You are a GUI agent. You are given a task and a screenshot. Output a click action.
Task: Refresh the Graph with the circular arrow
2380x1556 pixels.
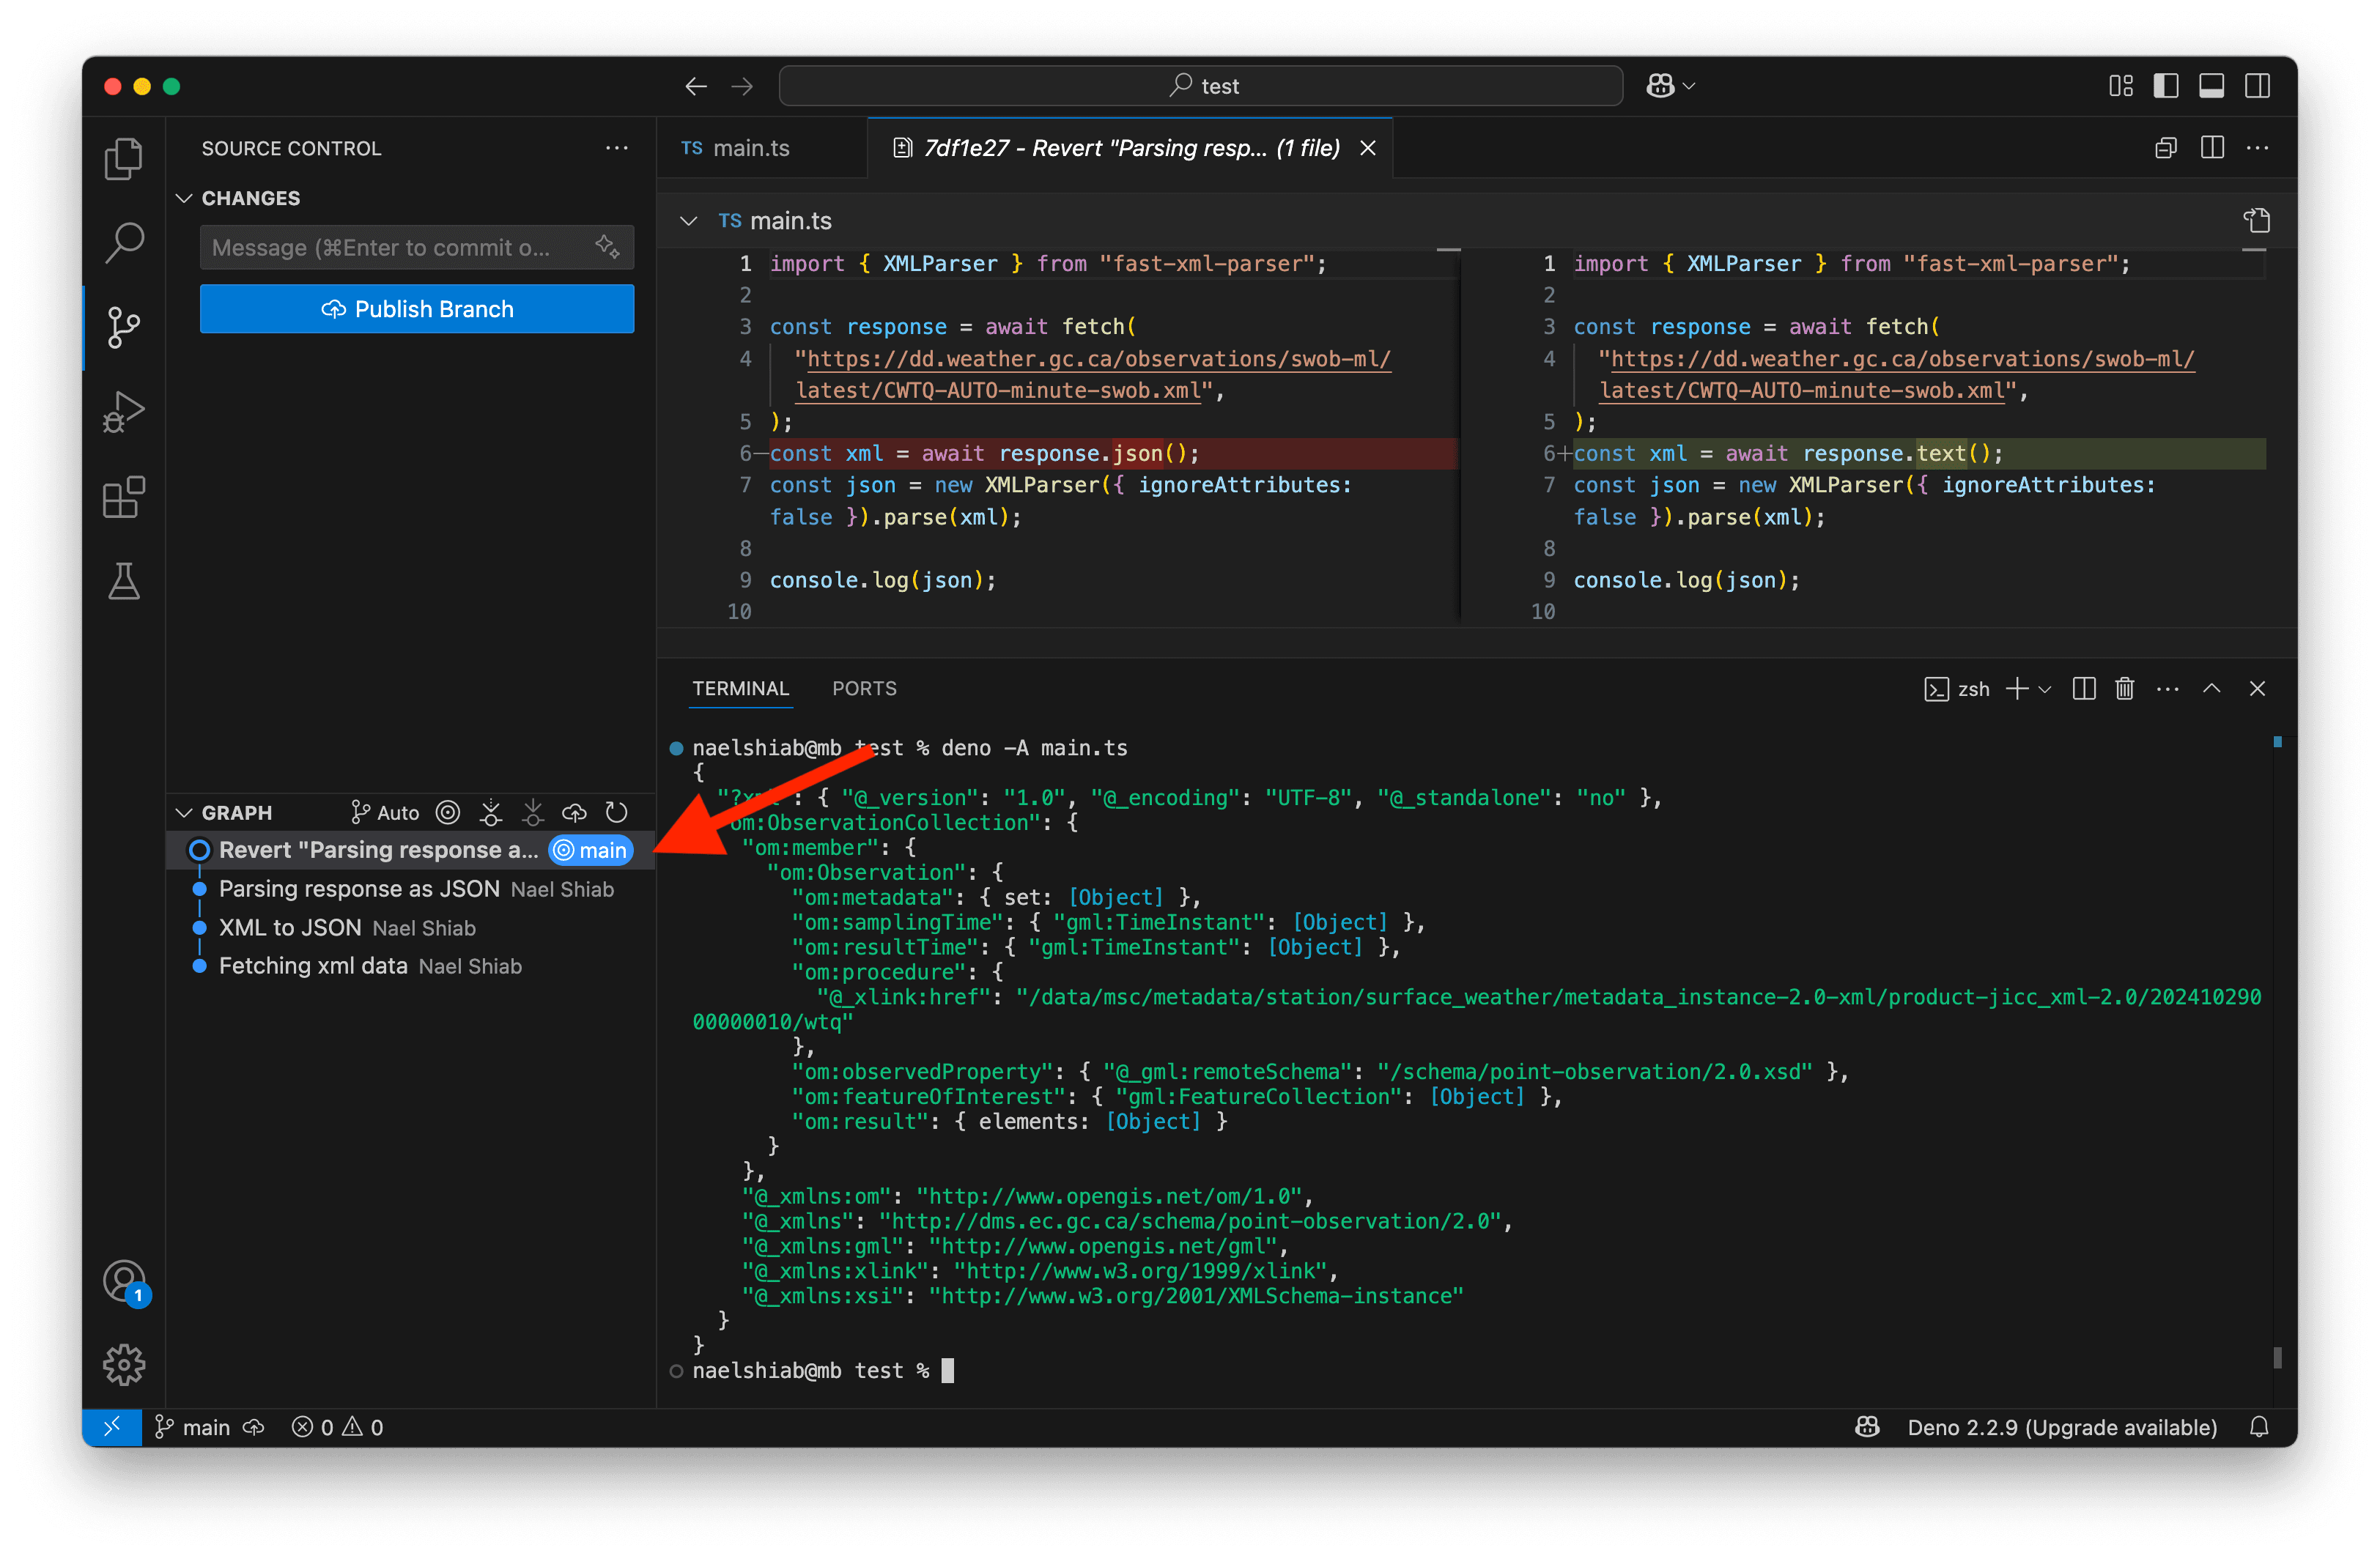617,812
